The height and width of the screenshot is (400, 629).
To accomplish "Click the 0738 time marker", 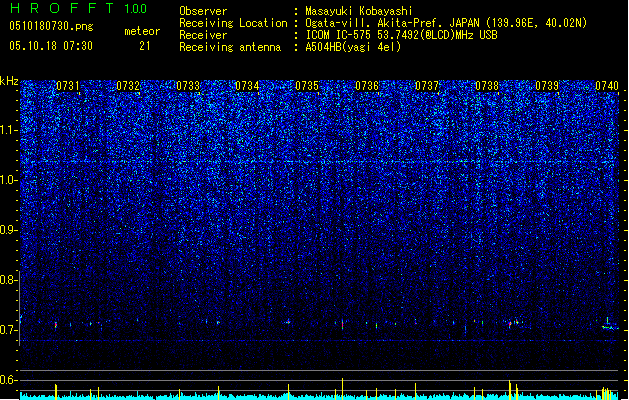I will 487,86.
